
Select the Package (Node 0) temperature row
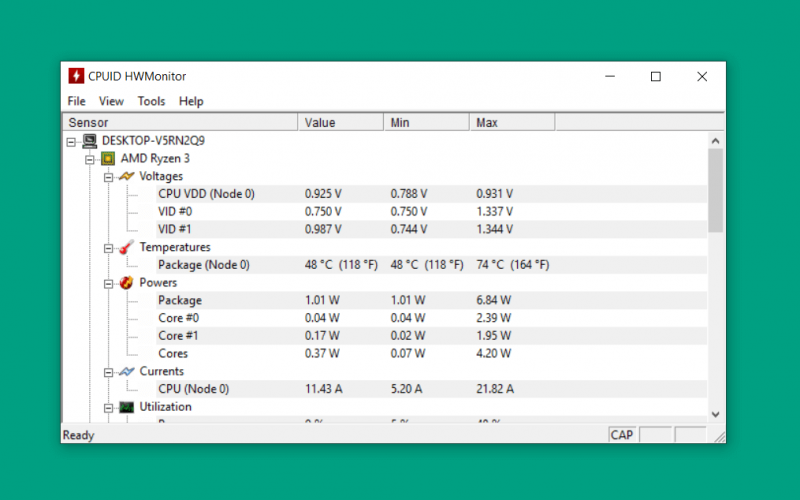431,265
